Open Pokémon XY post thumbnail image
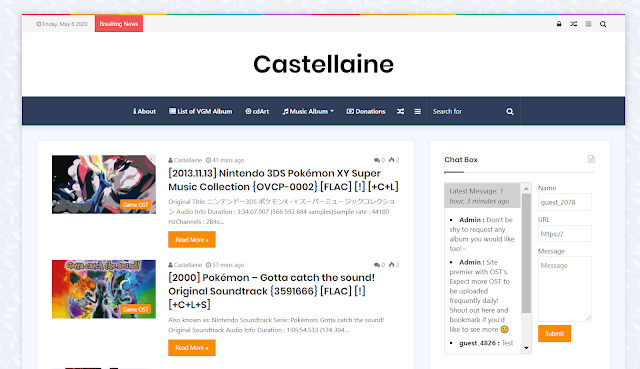Image resolution: width=640 pixels, height=369 pixels. [x=104, y=184]
